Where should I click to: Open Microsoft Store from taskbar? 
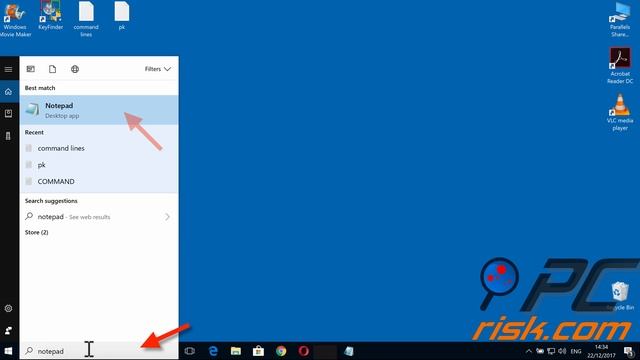tap(258, 351)
